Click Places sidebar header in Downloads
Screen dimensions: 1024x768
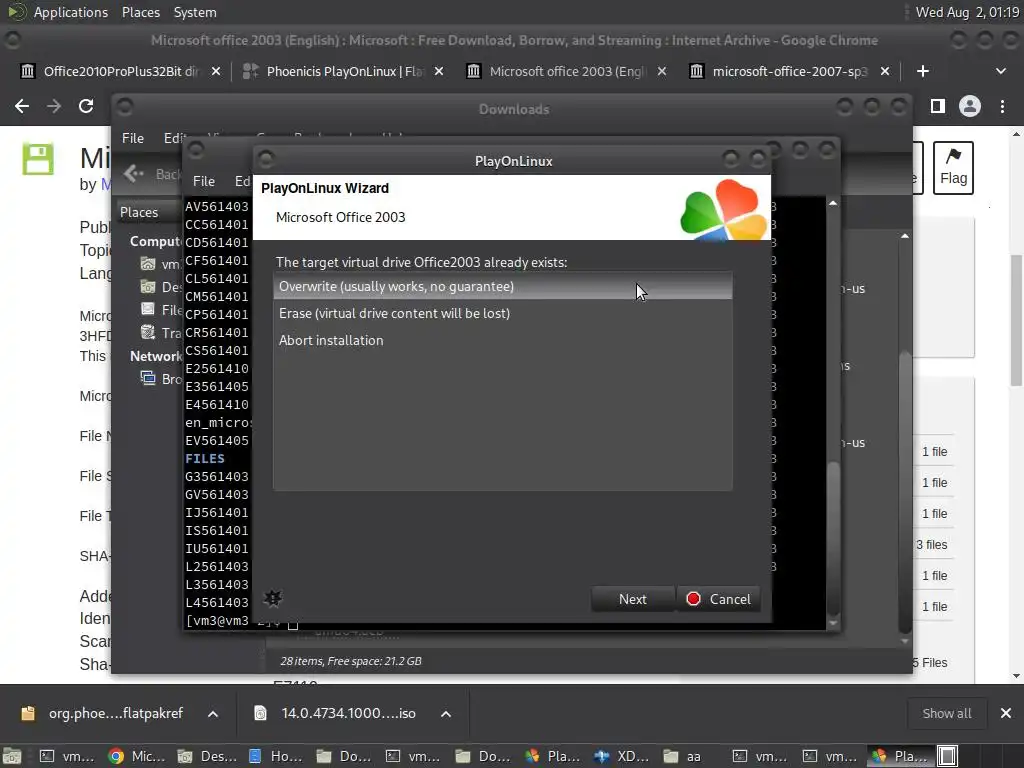point(138,212)
